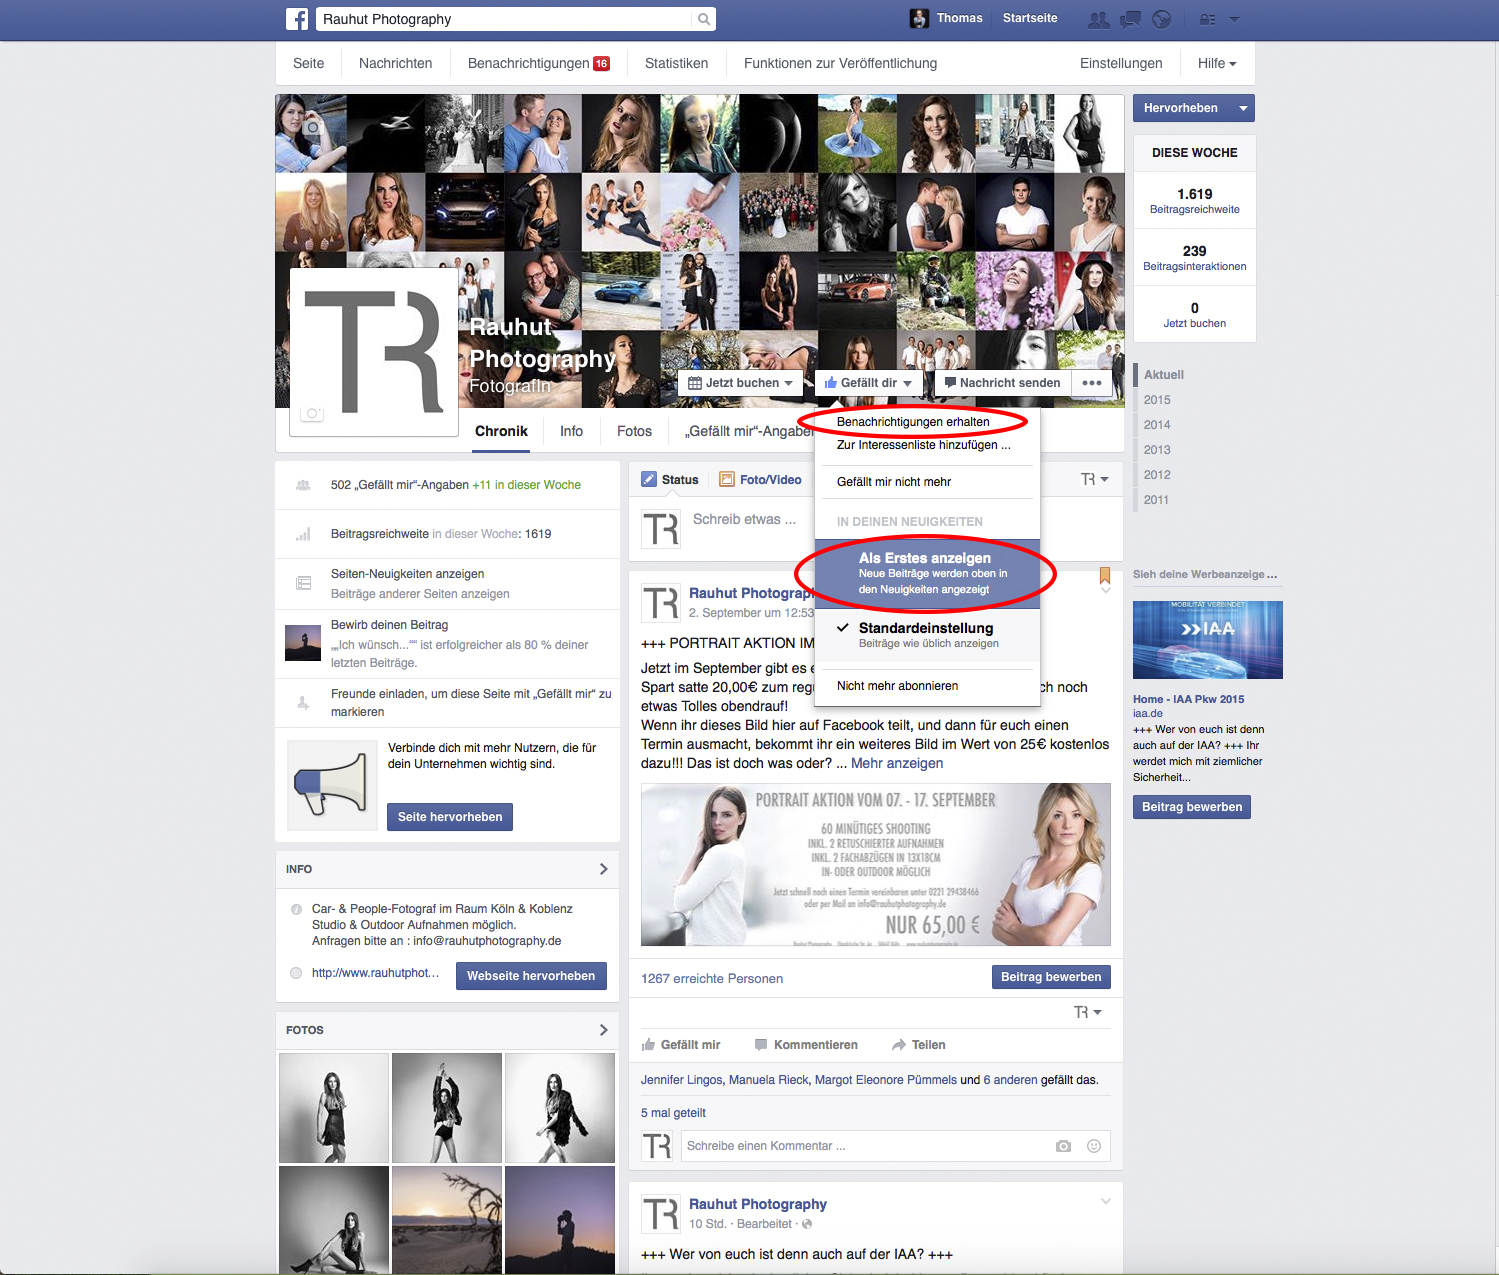Image resolution: width=1499 pixels, height=1275 pixels.
Task: Click Thomas profile avatar in top bar
Action: point(919,18)
